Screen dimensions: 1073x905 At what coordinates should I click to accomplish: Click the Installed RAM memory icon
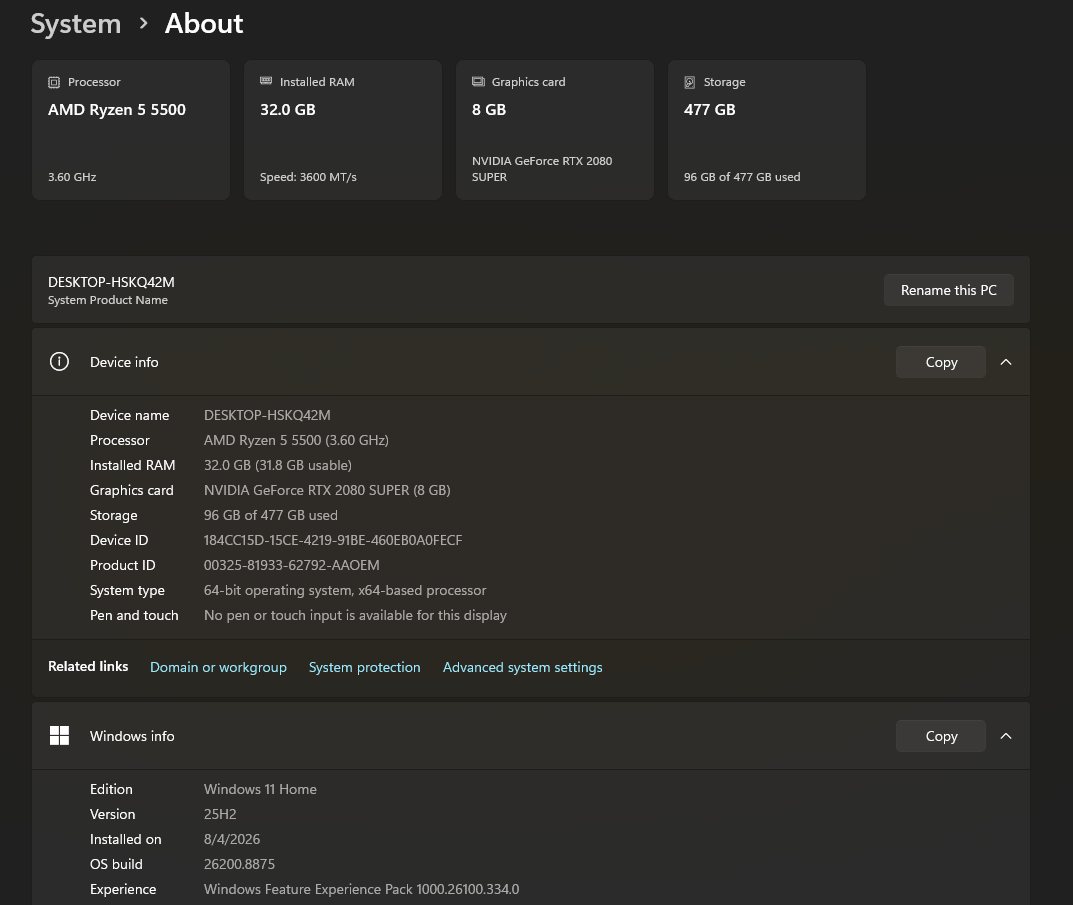point(266,81)
